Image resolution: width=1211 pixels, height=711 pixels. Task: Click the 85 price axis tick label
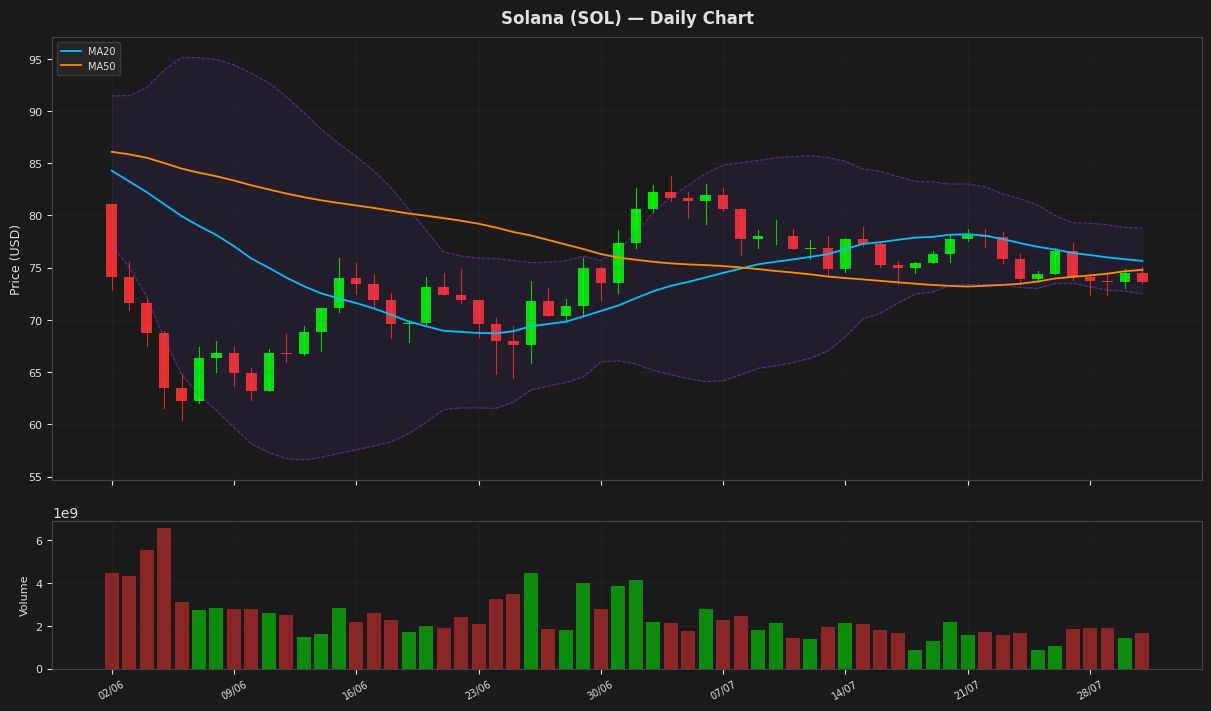pyautogui.click(x=35, y=164)
